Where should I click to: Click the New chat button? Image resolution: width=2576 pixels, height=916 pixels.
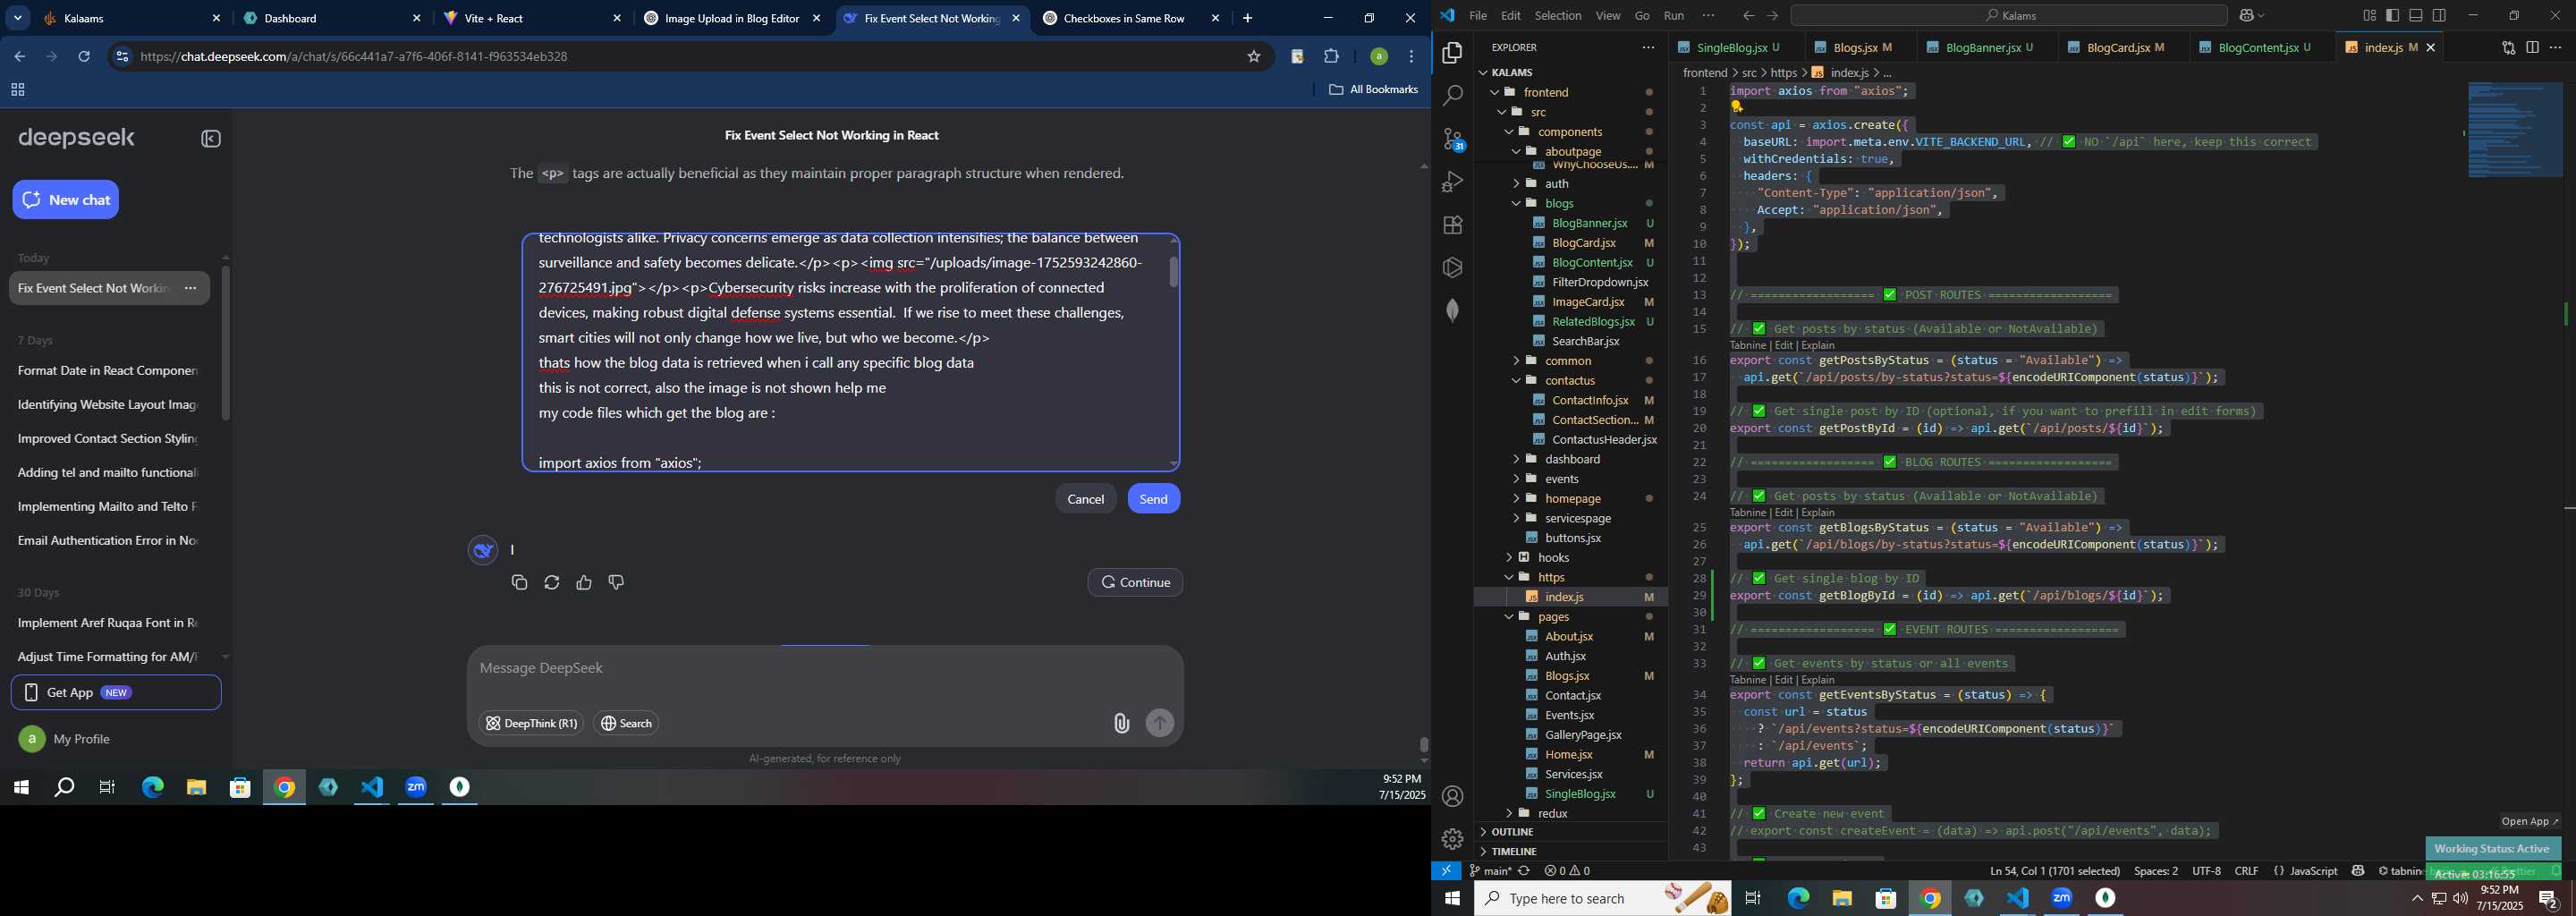coord(66,200)
